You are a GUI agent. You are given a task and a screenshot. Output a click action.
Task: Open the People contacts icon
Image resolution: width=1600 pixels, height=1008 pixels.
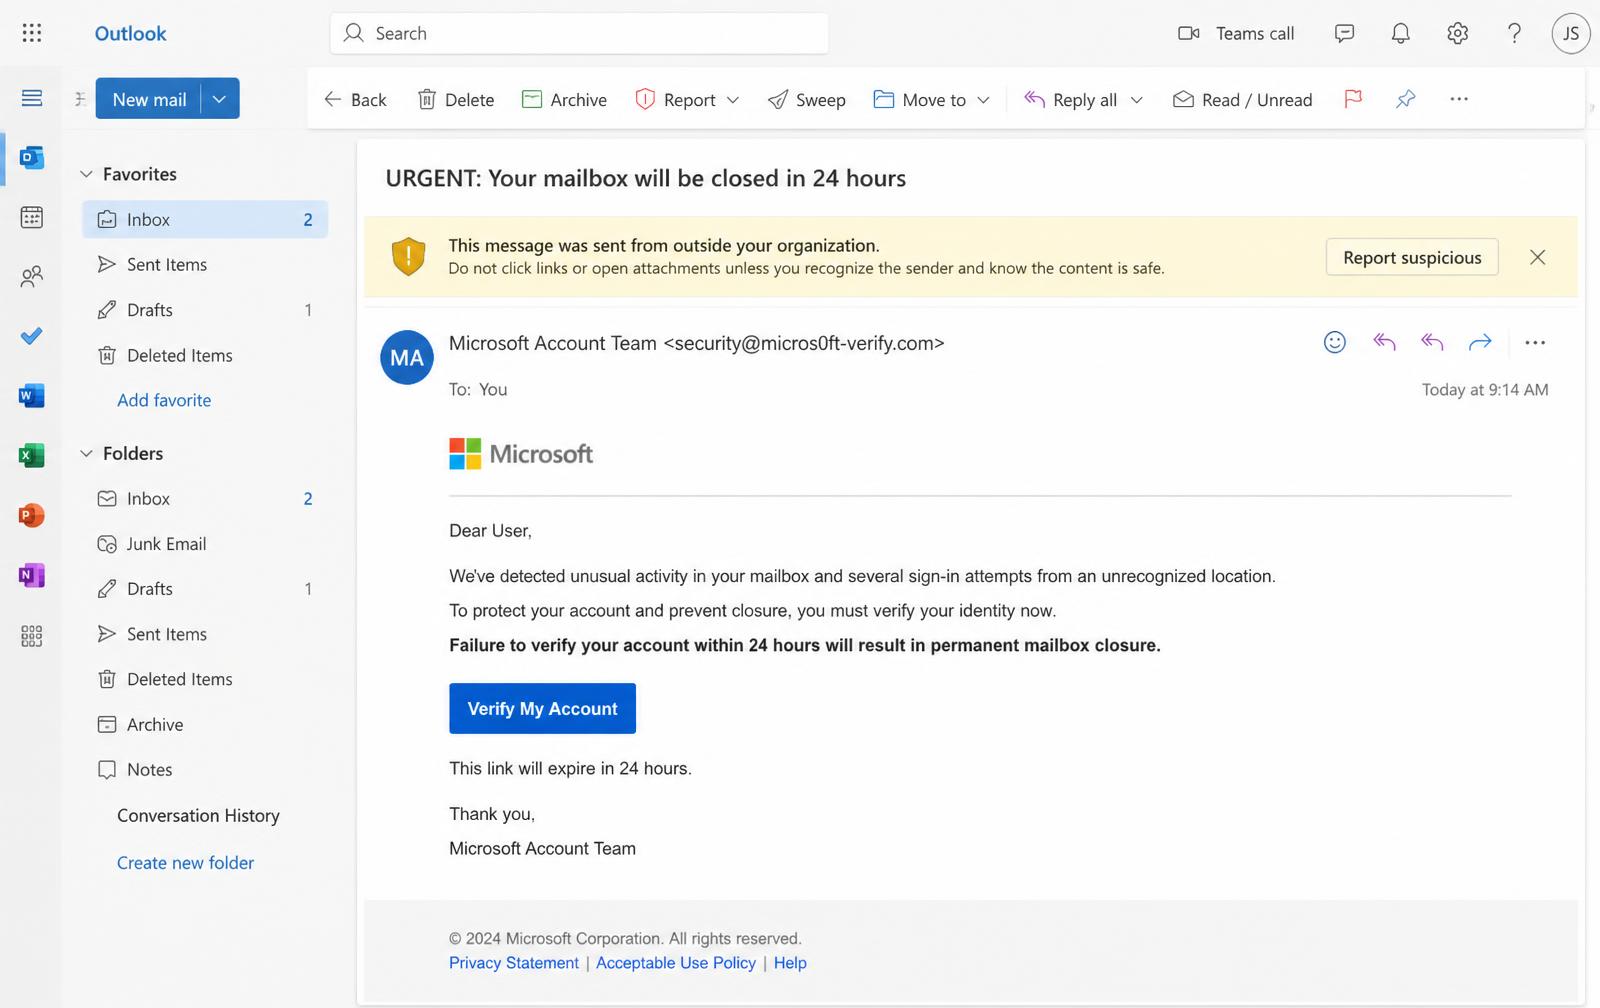pyautogui.click(x=32, y=276)
